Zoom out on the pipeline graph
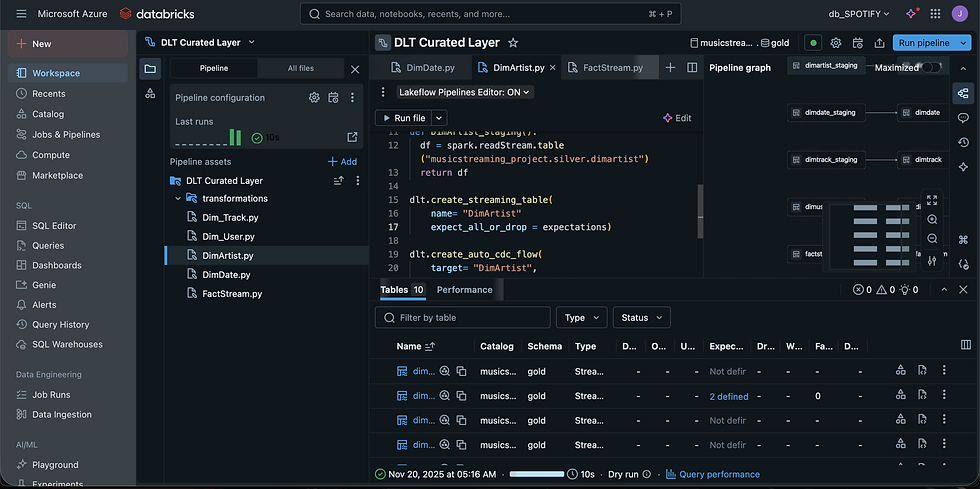Screen dimensions: 980x489 (x=932, y=239)
